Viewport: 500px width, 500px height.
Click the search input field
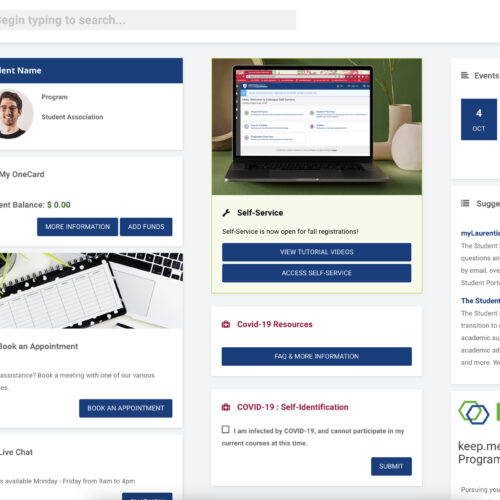147,20
